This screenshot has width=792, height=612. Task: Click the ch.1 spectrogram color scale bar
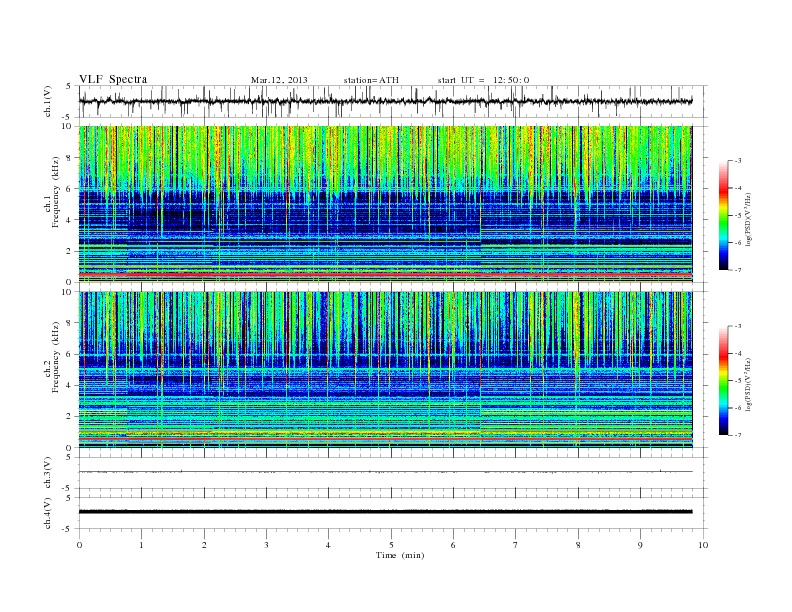[x=724, y=215]
